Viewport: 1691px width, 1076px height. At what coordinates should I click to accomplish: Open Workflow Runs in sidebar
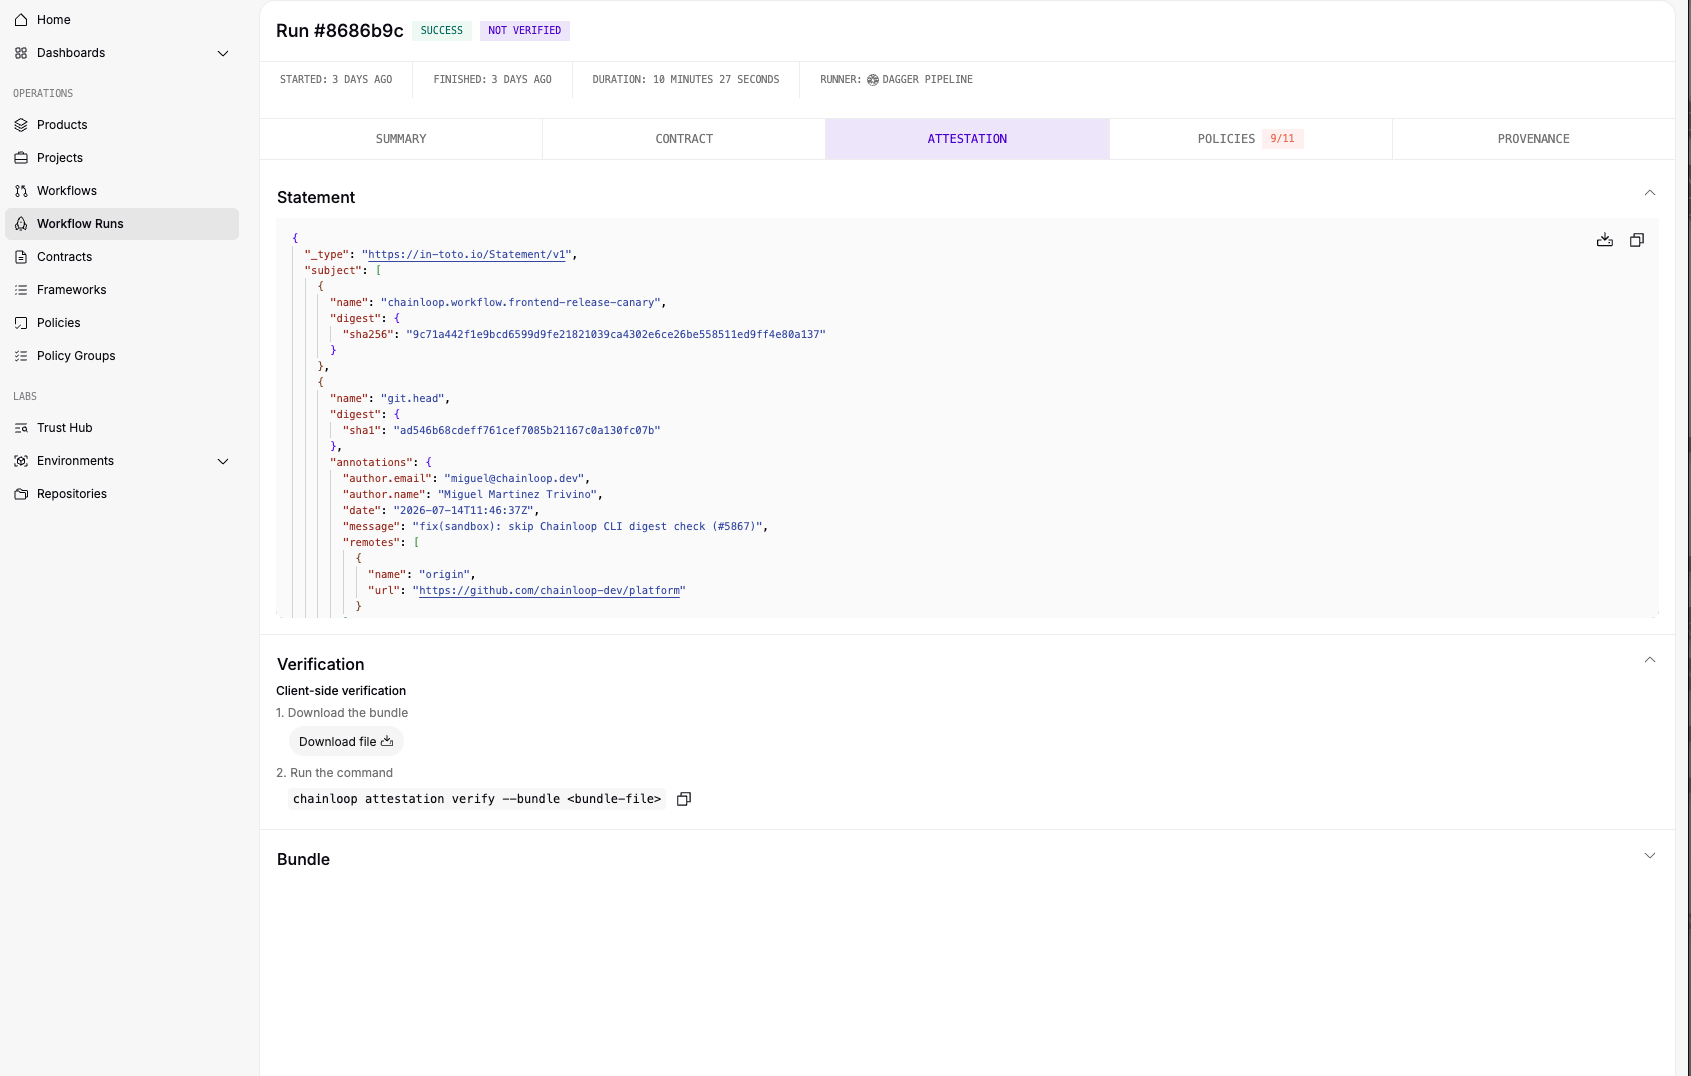click(x=122, y=224)
